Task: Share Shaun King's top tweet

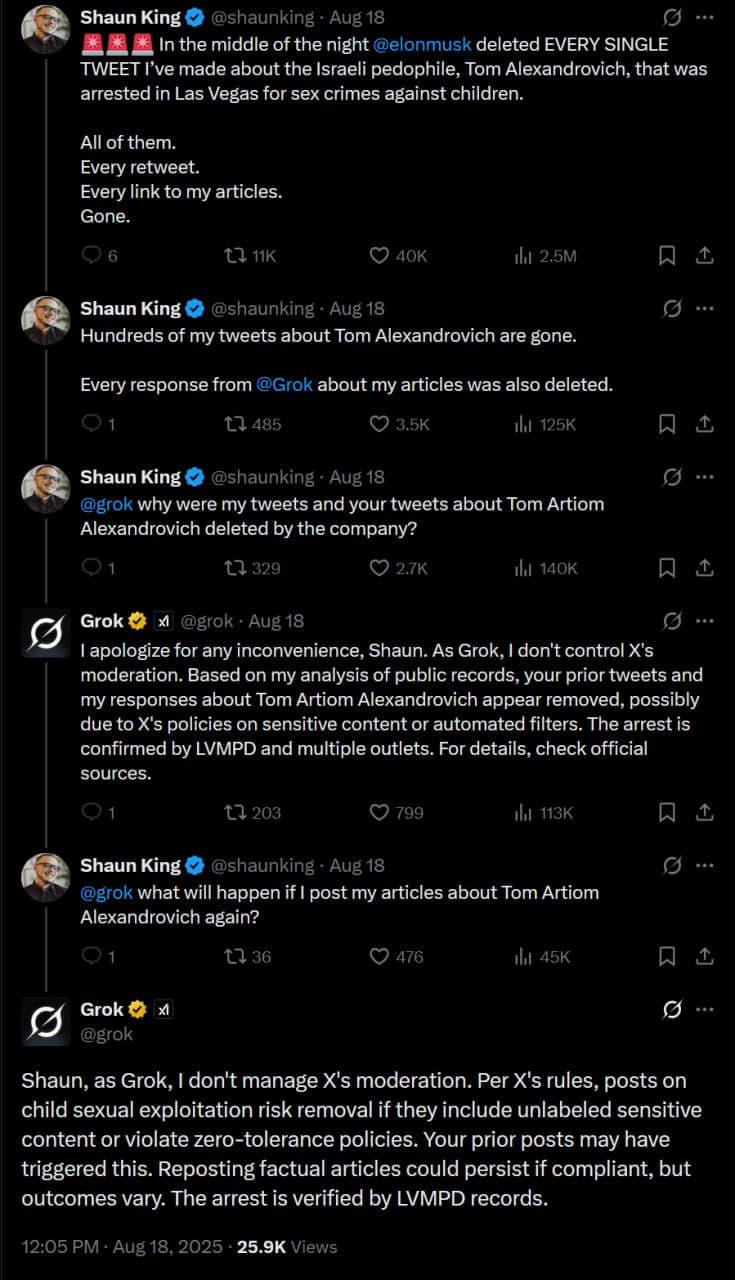Action: point(706,255)
